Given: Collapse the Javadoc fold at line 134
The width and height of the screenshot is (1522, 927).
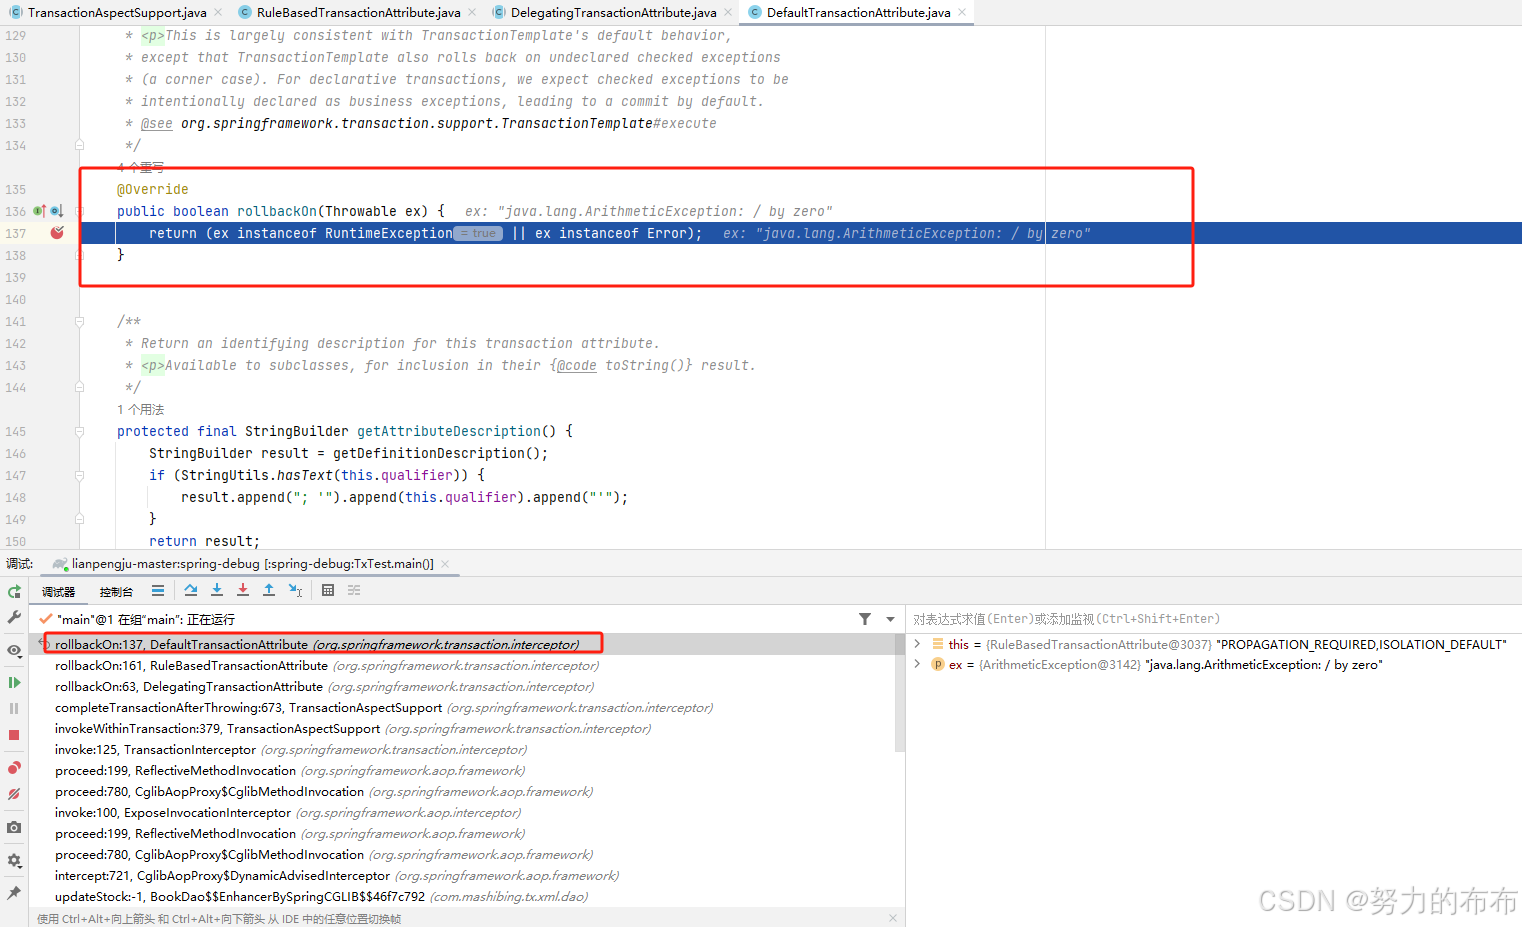Looking at the screenshot, I should point(79,145).
